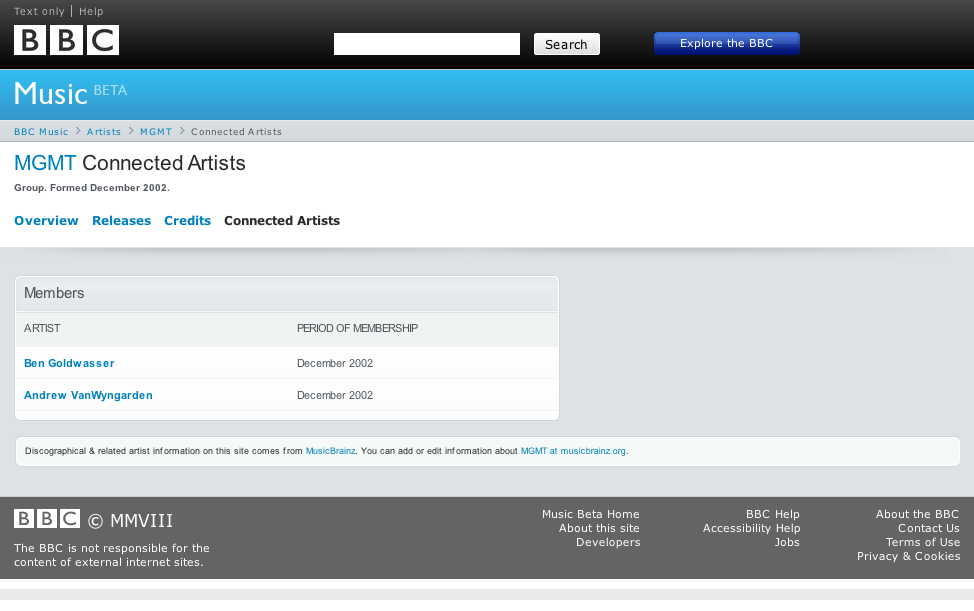Image resolution: width=974 pixels, height=611 pixels.
Task: Open Accessibility Help footer link
Action: click(x=752, y=528)
